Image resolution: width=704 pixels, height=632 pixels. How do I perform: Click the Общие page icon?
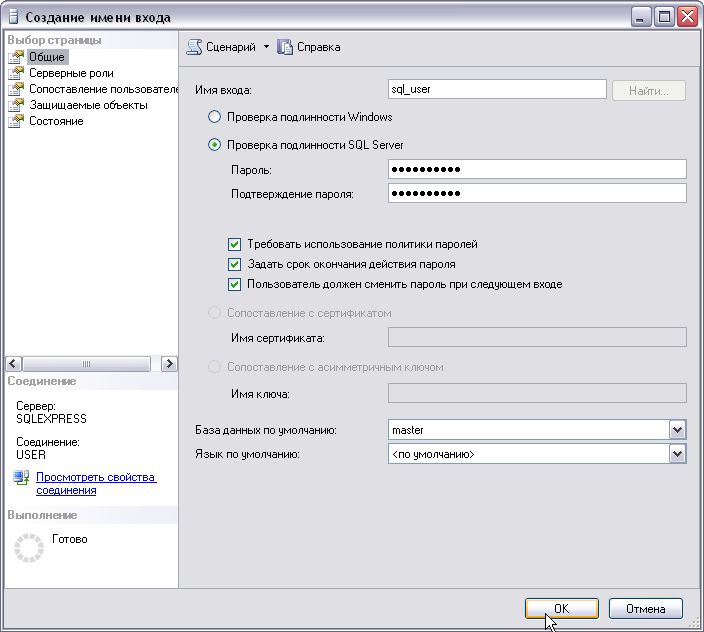pos(15,57)
